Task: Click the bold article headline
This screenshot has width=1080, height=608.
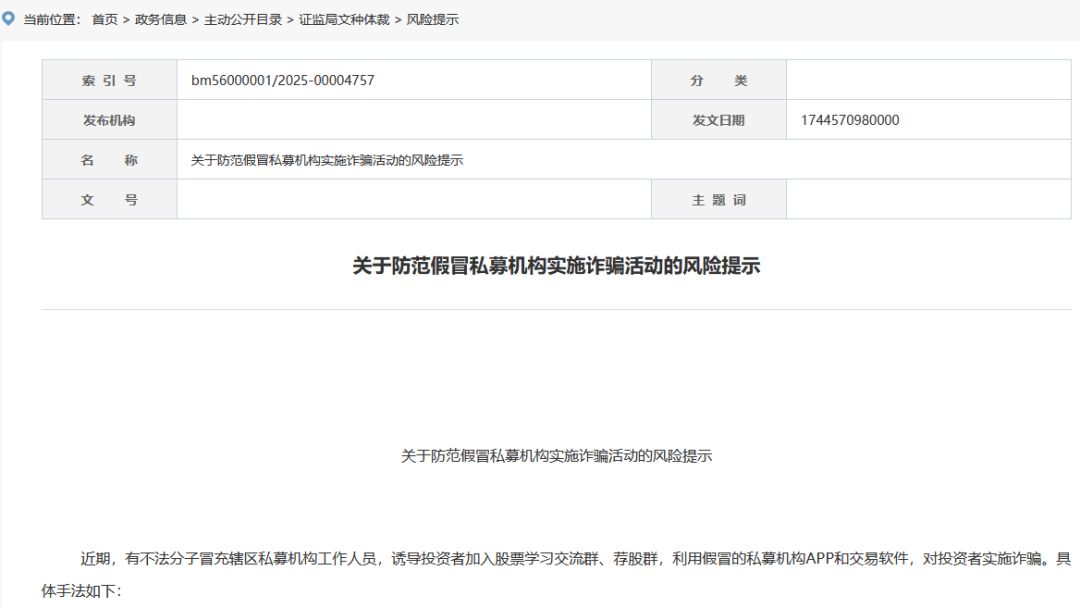Action: click(x=556, y=266)
